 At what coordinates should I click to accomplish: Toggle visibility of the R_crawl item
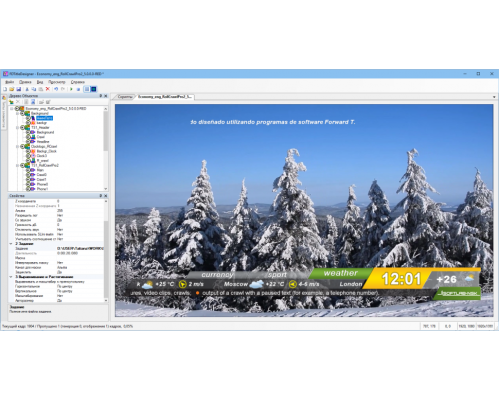pos(28,160)
